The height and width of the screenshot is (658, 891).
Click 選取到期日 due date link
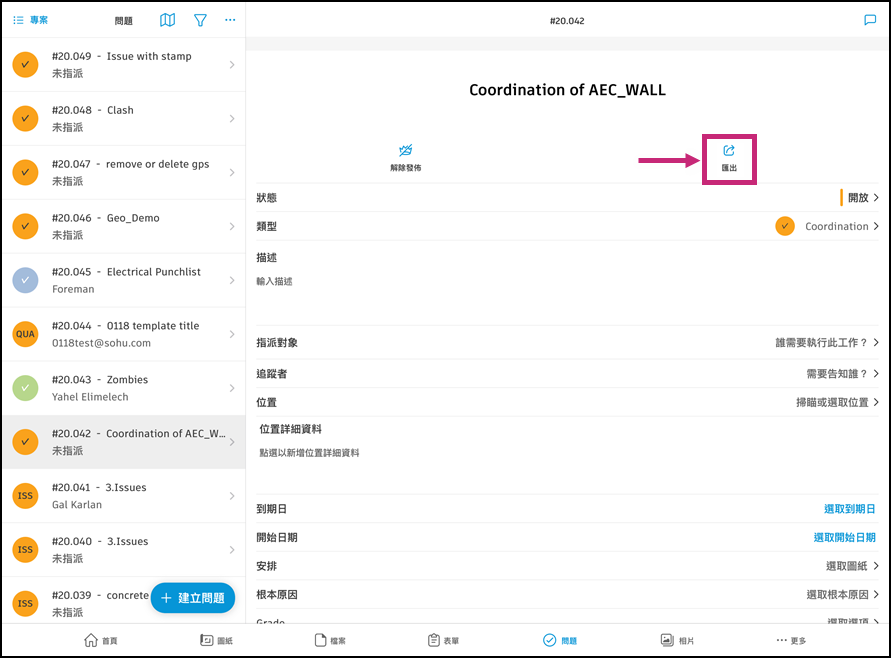click(x=850, y=509)
